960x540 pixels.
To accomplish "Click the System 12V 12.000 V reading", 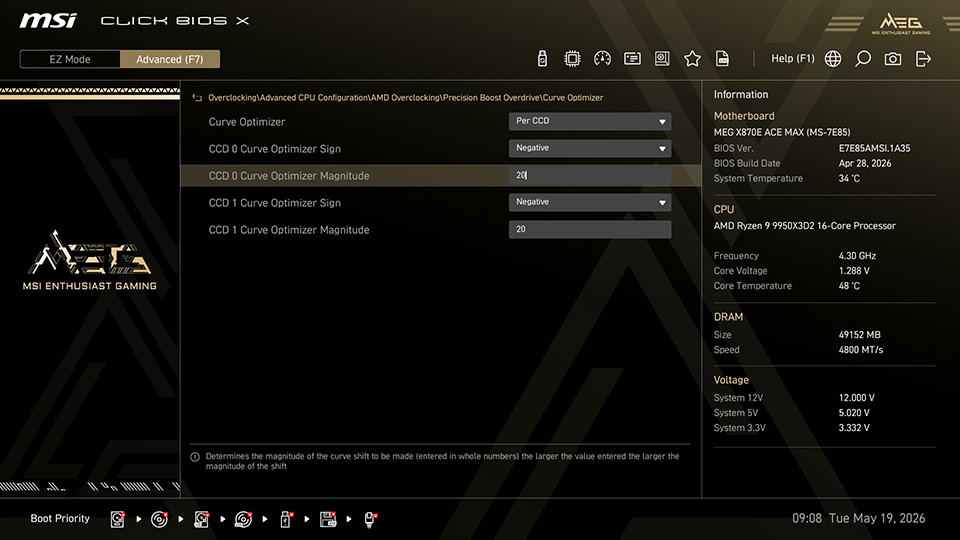I will point(856,398).
